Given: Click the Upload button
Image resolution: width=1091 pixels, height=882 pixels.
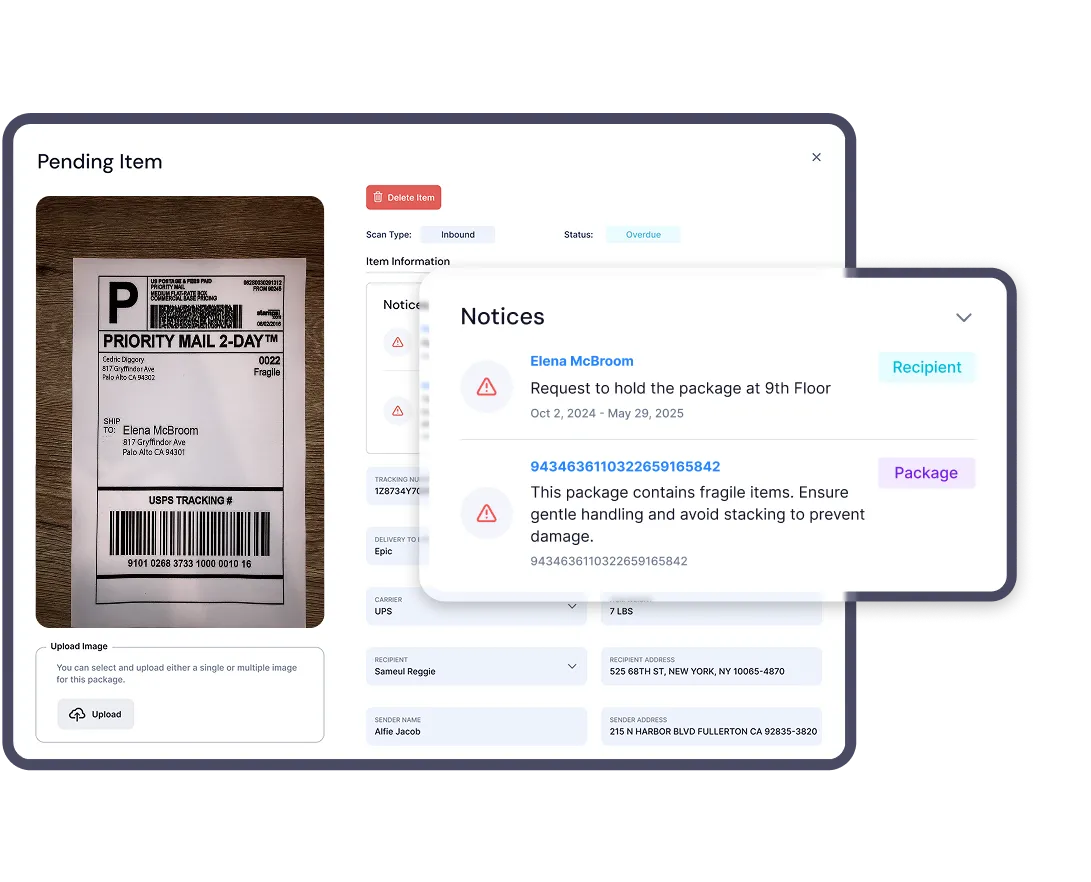Looking at the screenshot, I should [95, 714].
